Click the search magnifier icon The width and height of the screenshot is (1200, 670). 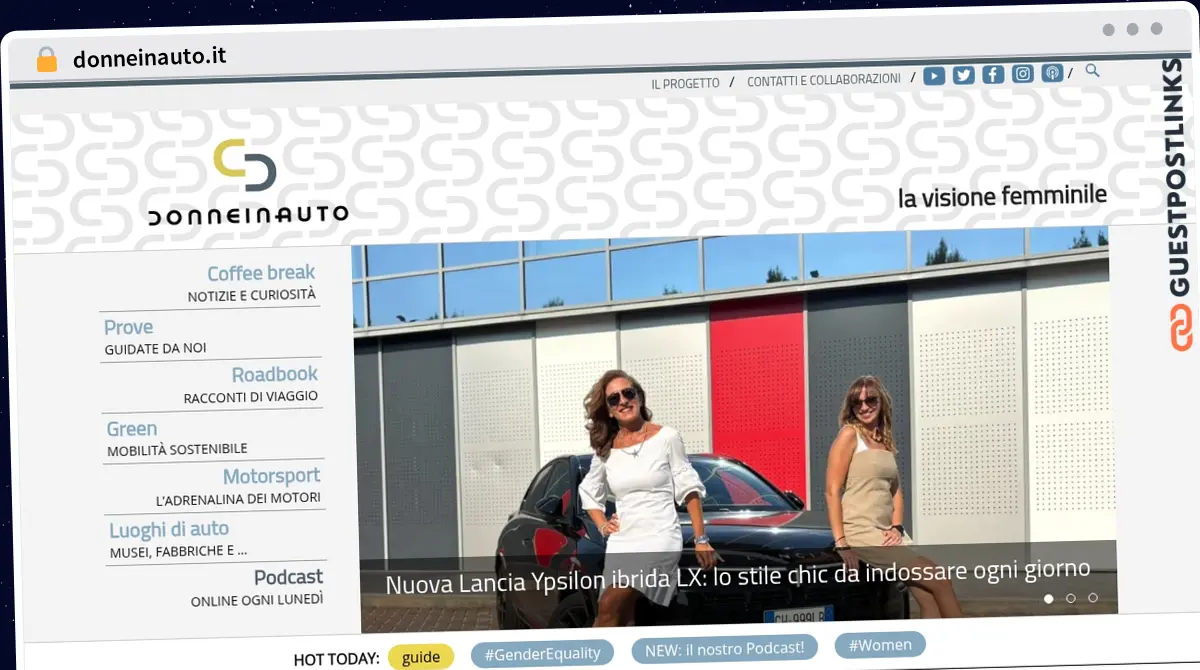(x=1092, y=71)
